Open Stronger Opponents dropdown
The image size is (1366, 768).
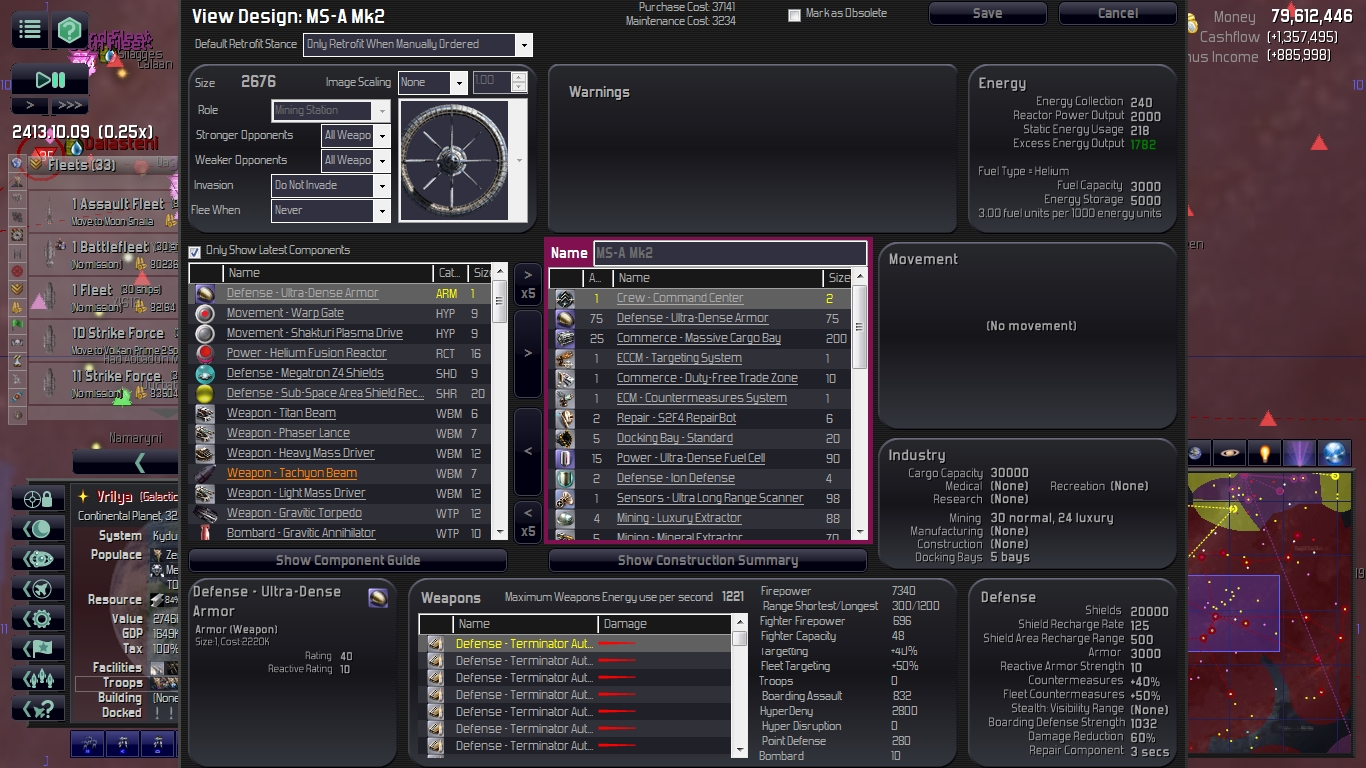point(355,135)
